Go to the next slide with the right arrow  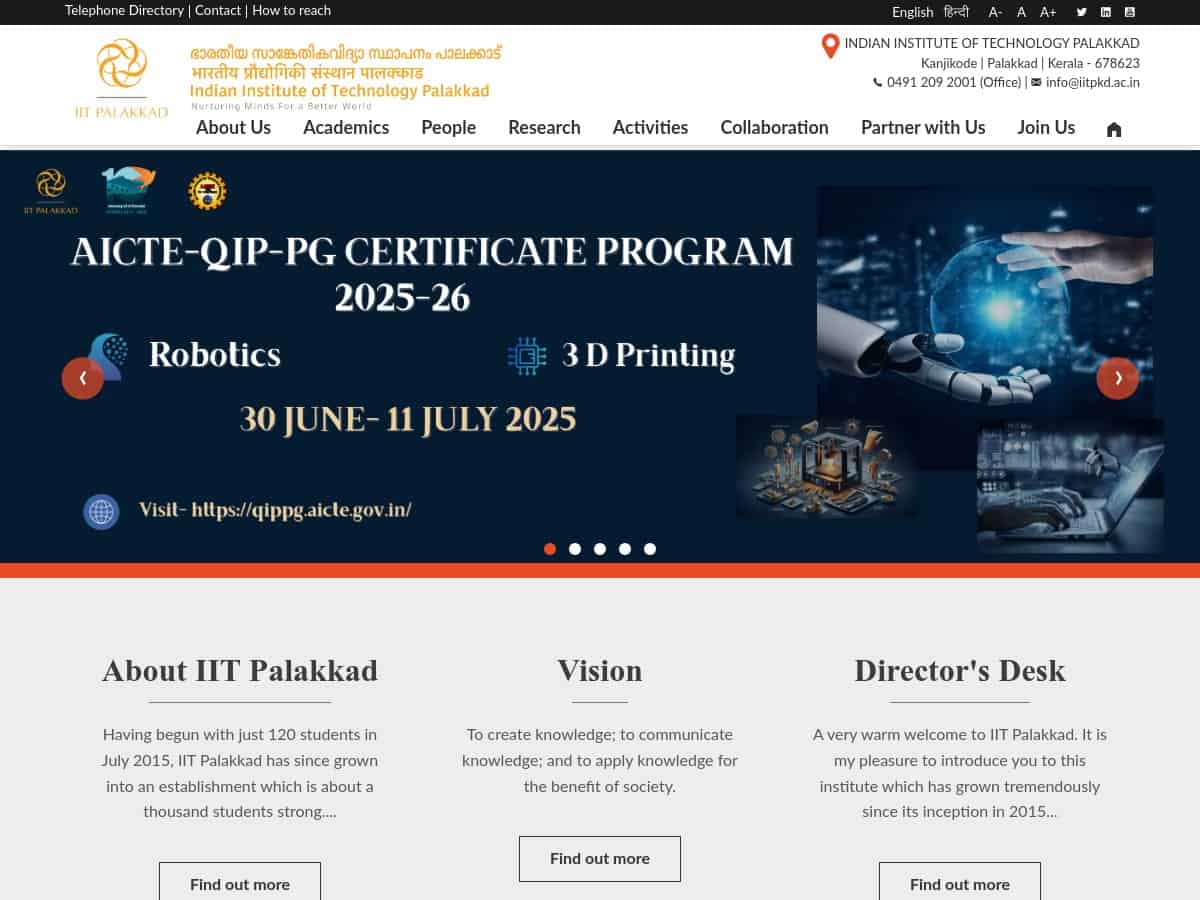pyautogui.click(x=1118, y=378)
